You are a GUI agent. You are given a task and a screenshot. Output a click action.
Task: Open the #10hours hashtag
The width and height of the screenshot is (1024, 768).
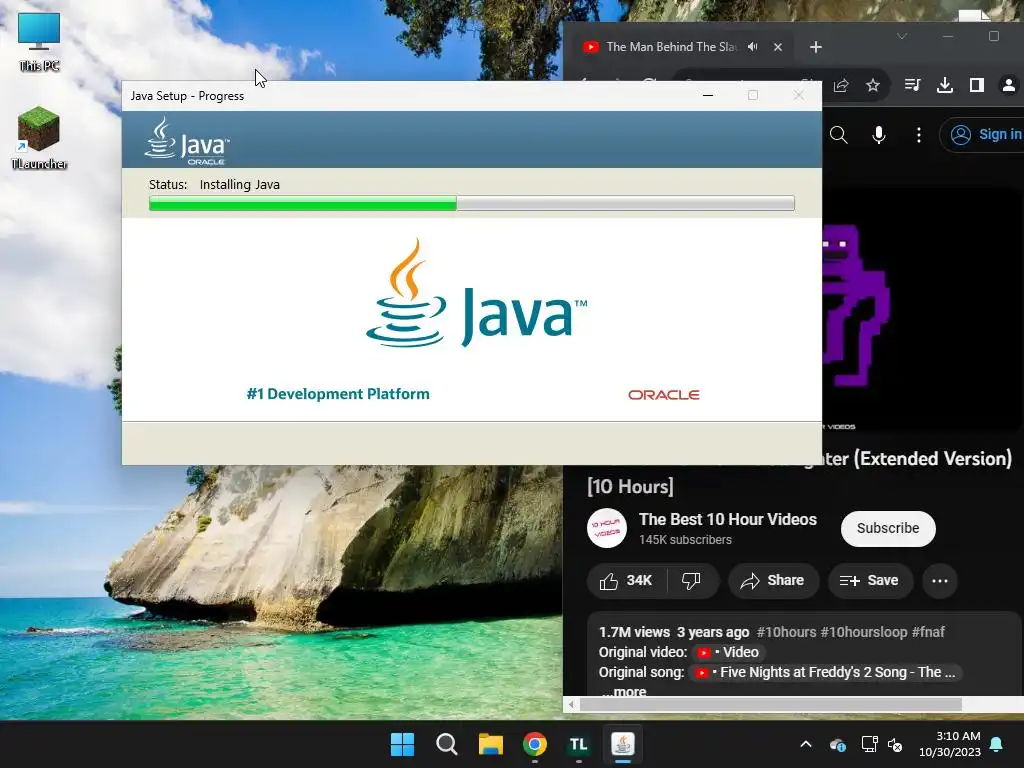(x=786, y=632)
